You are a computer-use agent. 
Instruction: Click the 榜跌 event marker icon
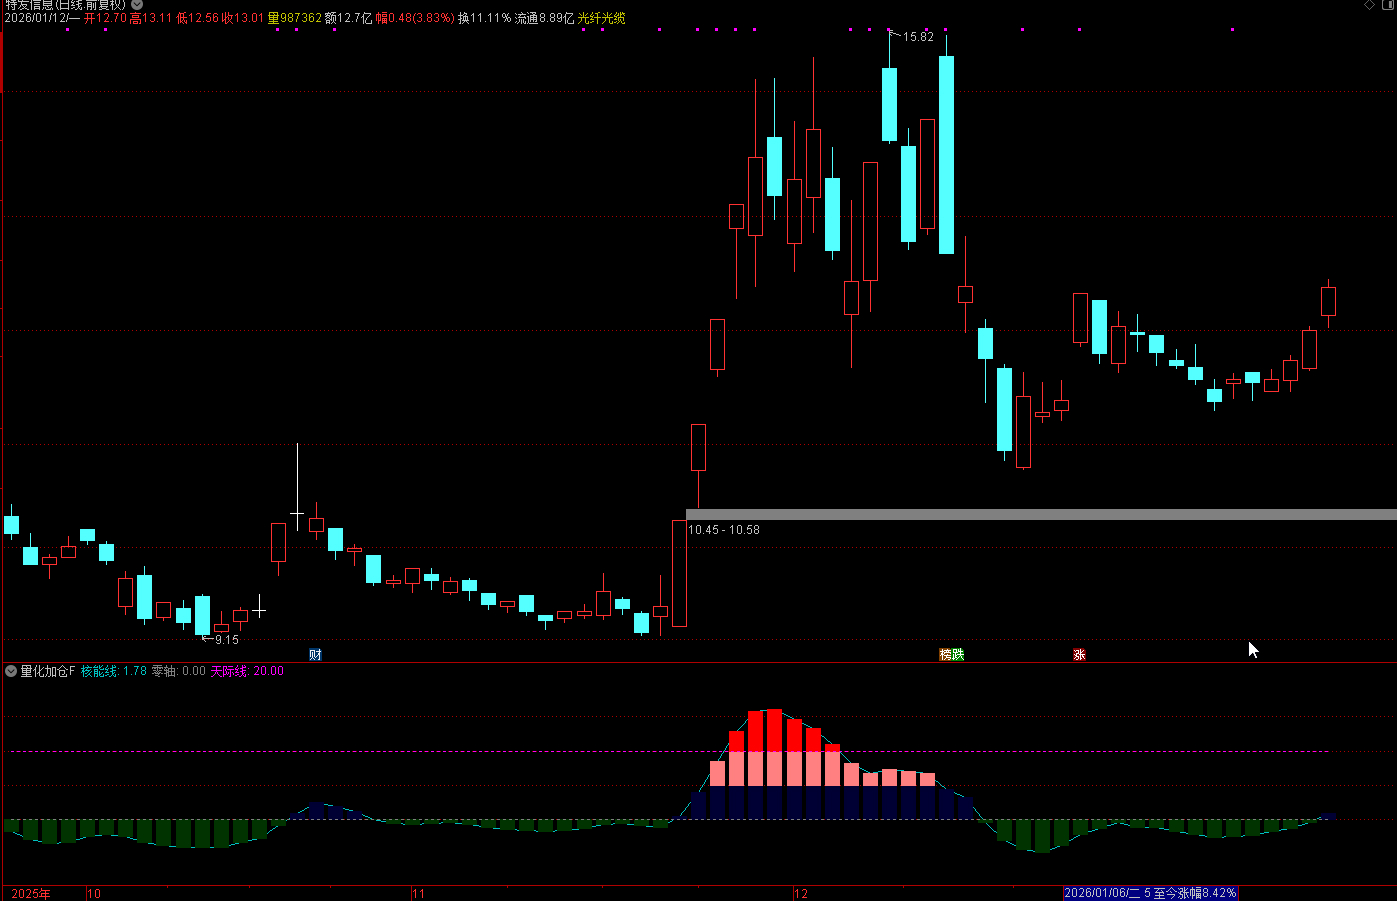(x=952, y=655)
